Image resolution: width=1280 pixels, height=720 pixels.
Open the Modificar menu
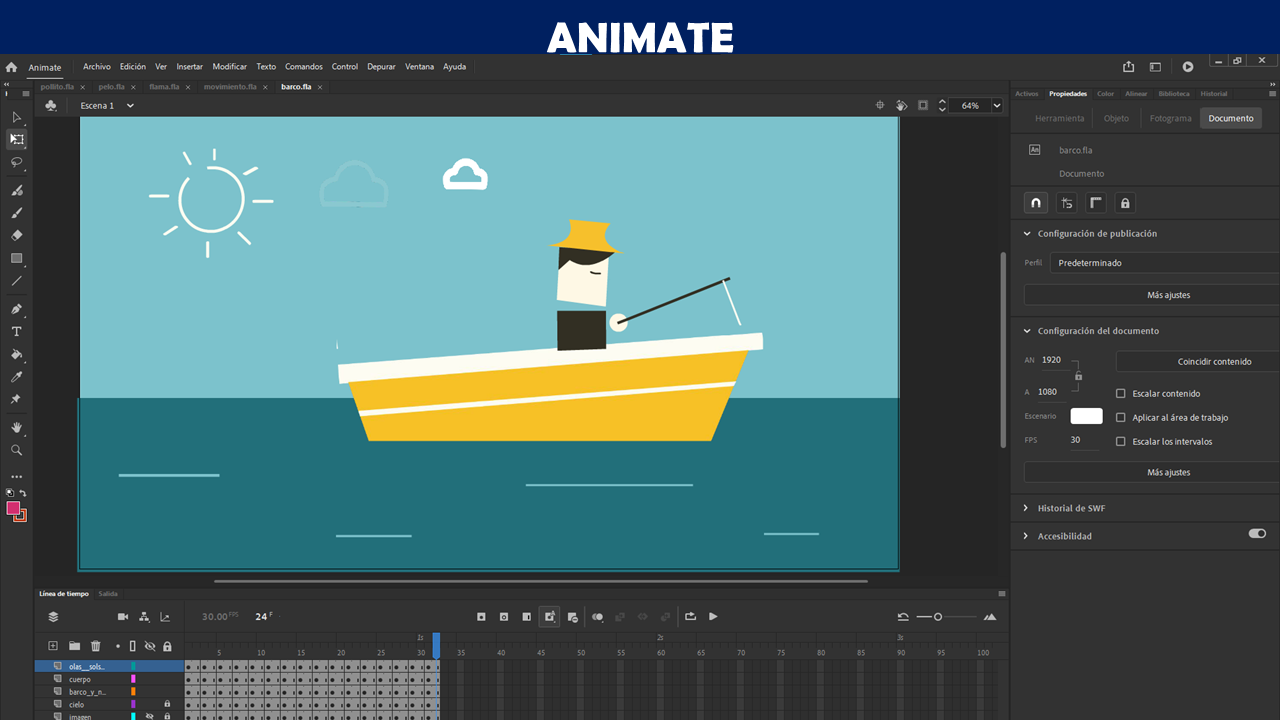click(229, 67)
